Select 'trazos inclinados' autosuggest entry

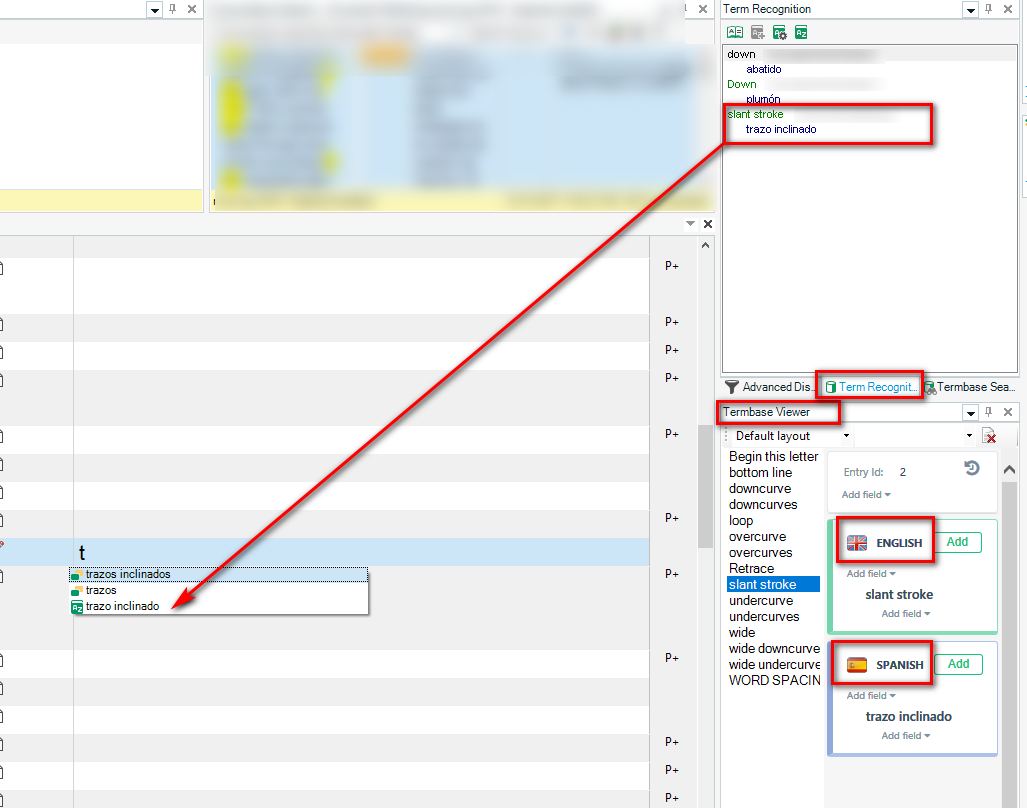(128, 574)
